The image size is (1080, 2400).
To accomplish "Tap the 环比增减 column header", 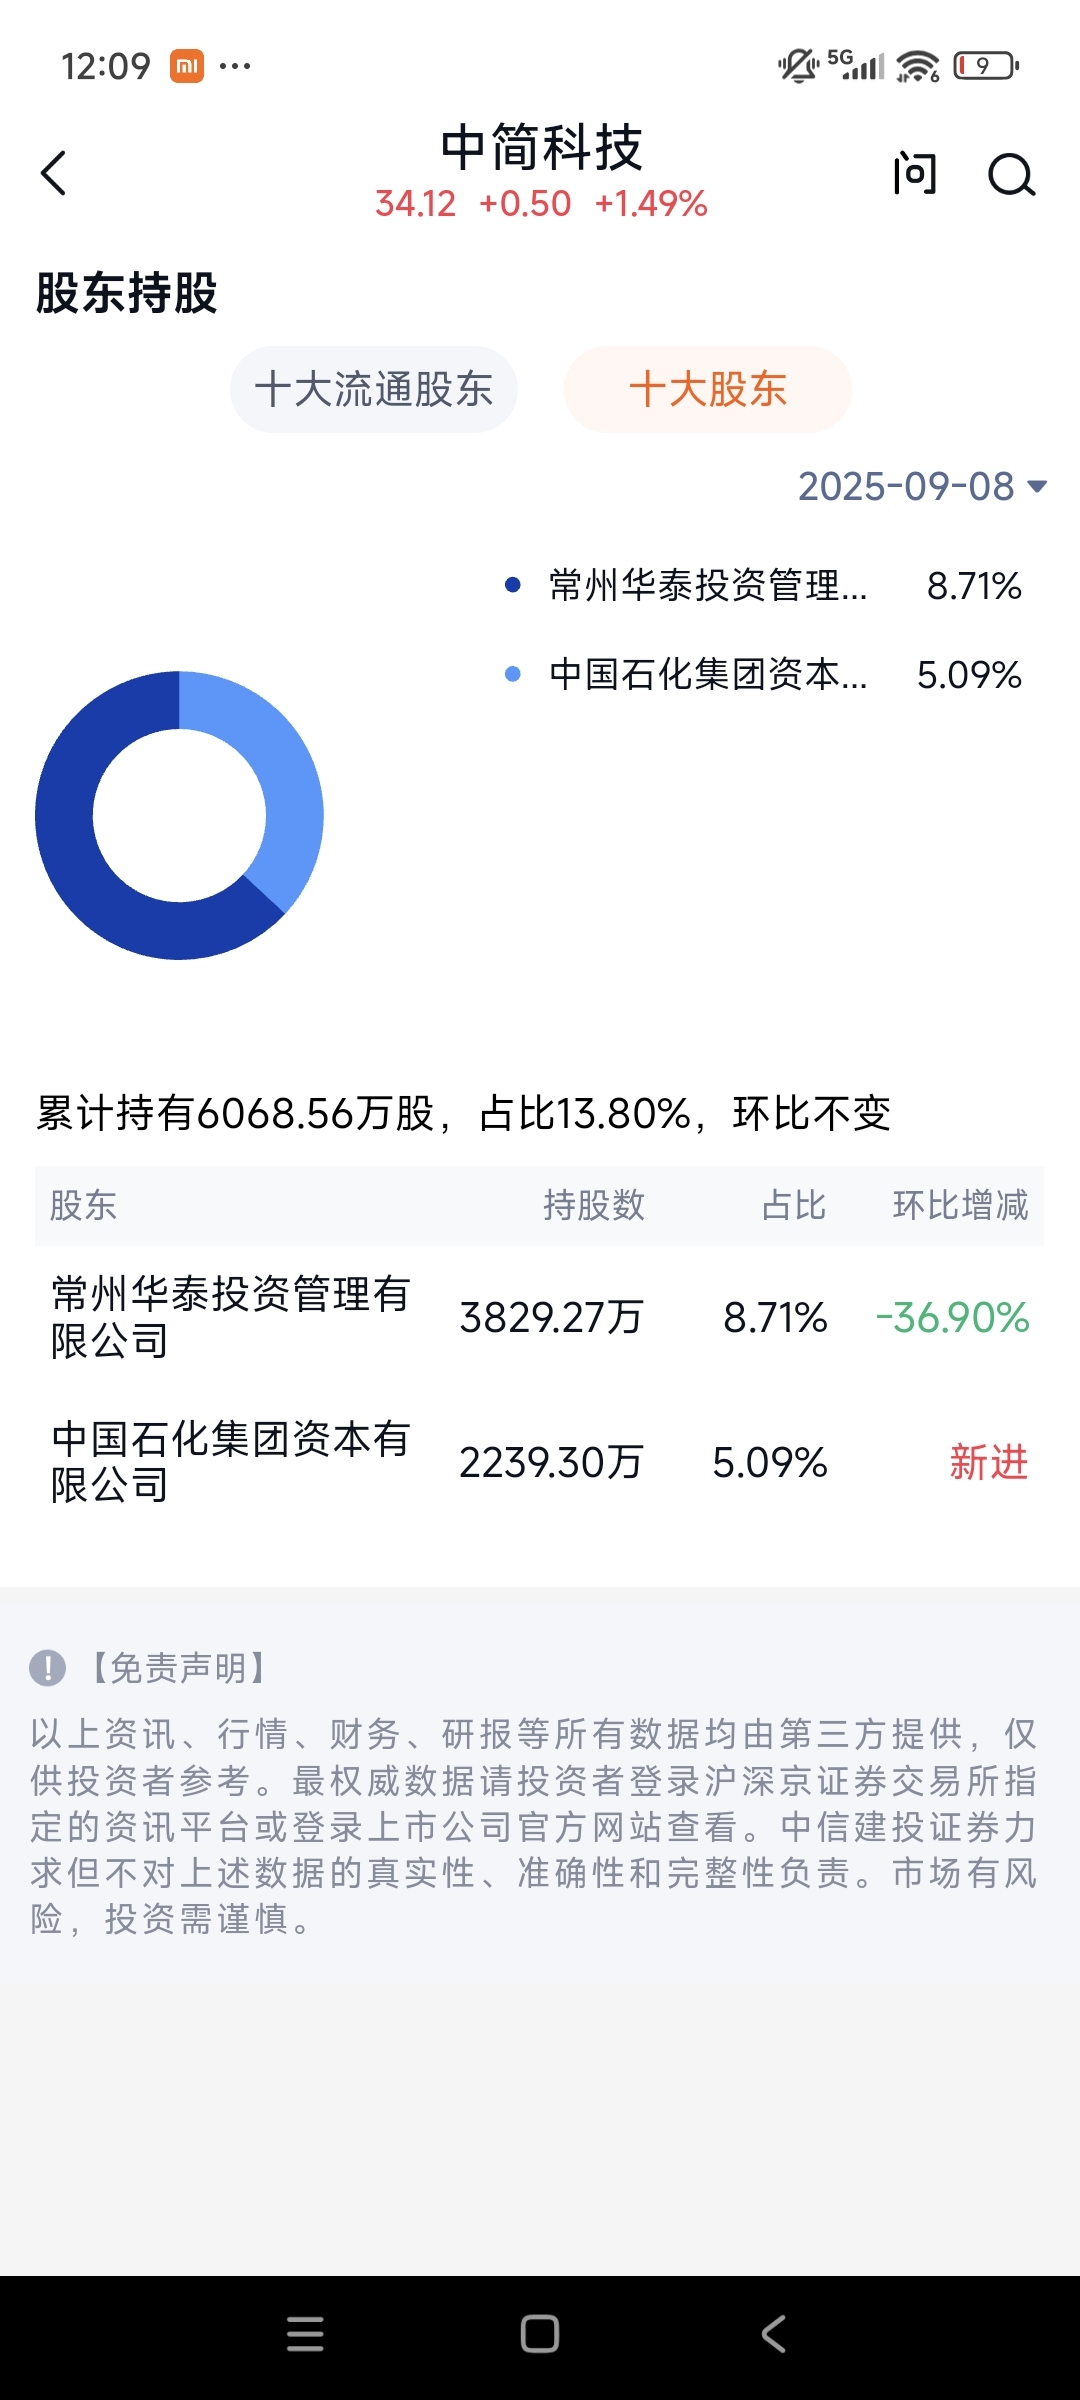I will (x=960, y=1206).
